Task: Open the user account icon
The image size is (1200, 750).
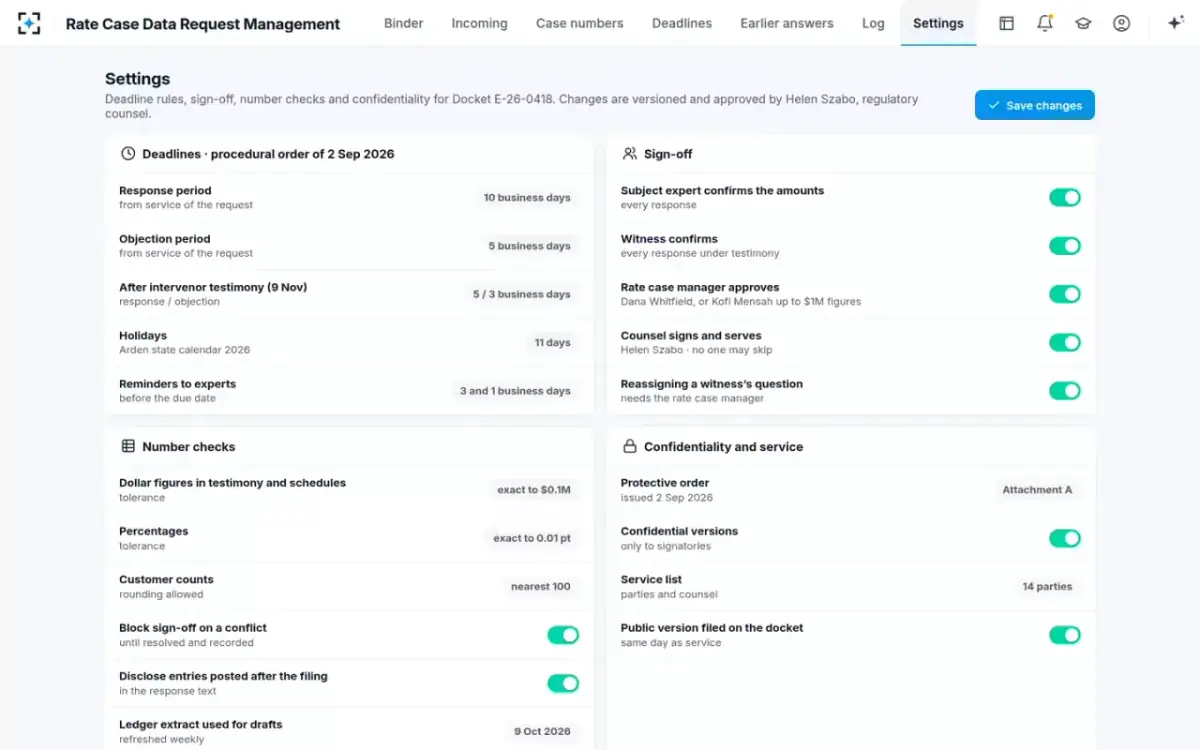Action: point(1121,23)
